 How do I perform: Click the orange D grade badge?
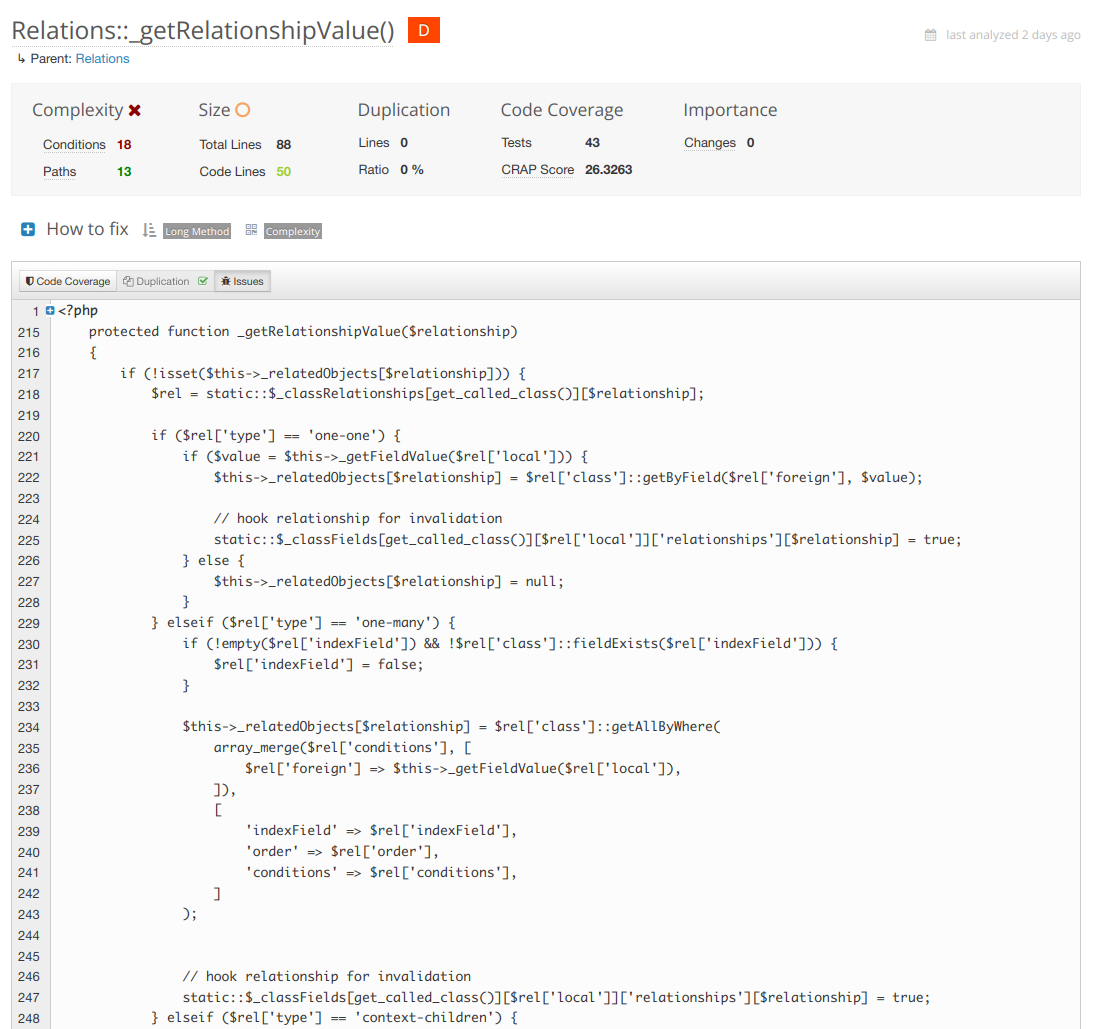click(423, 31)
